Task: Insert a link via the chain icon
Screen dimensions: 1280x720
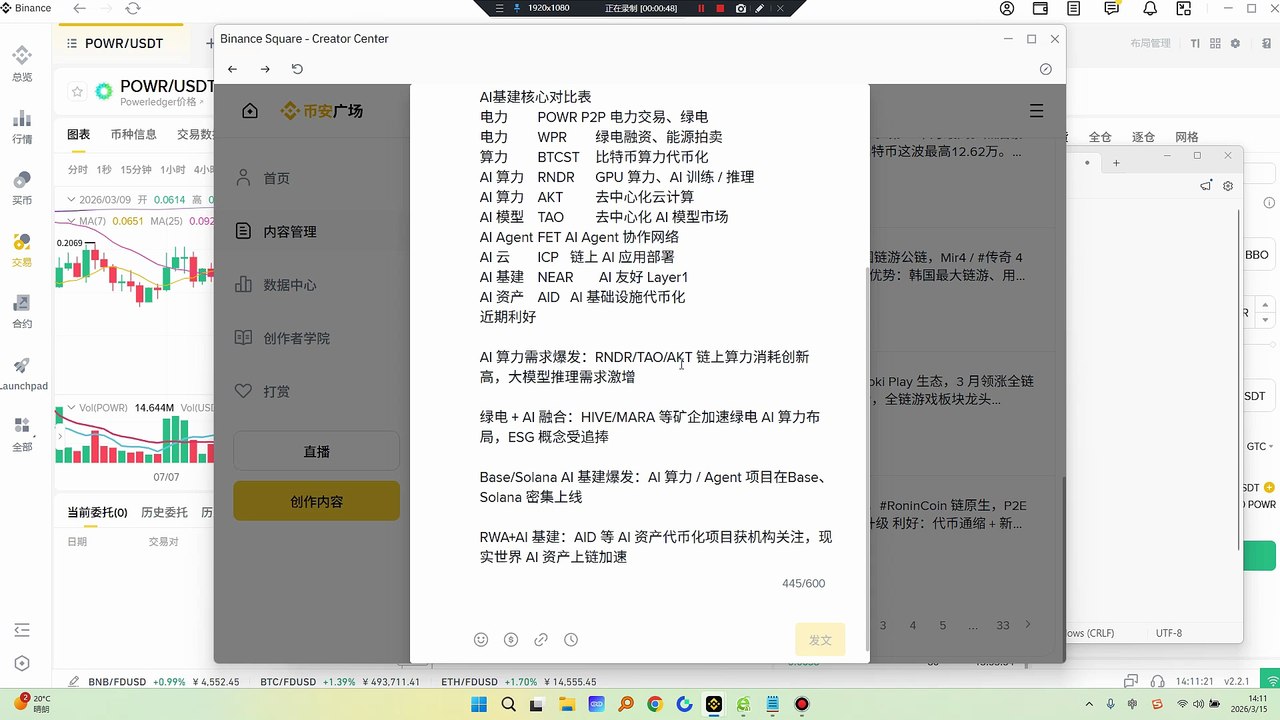Action: tap(541, 640)
